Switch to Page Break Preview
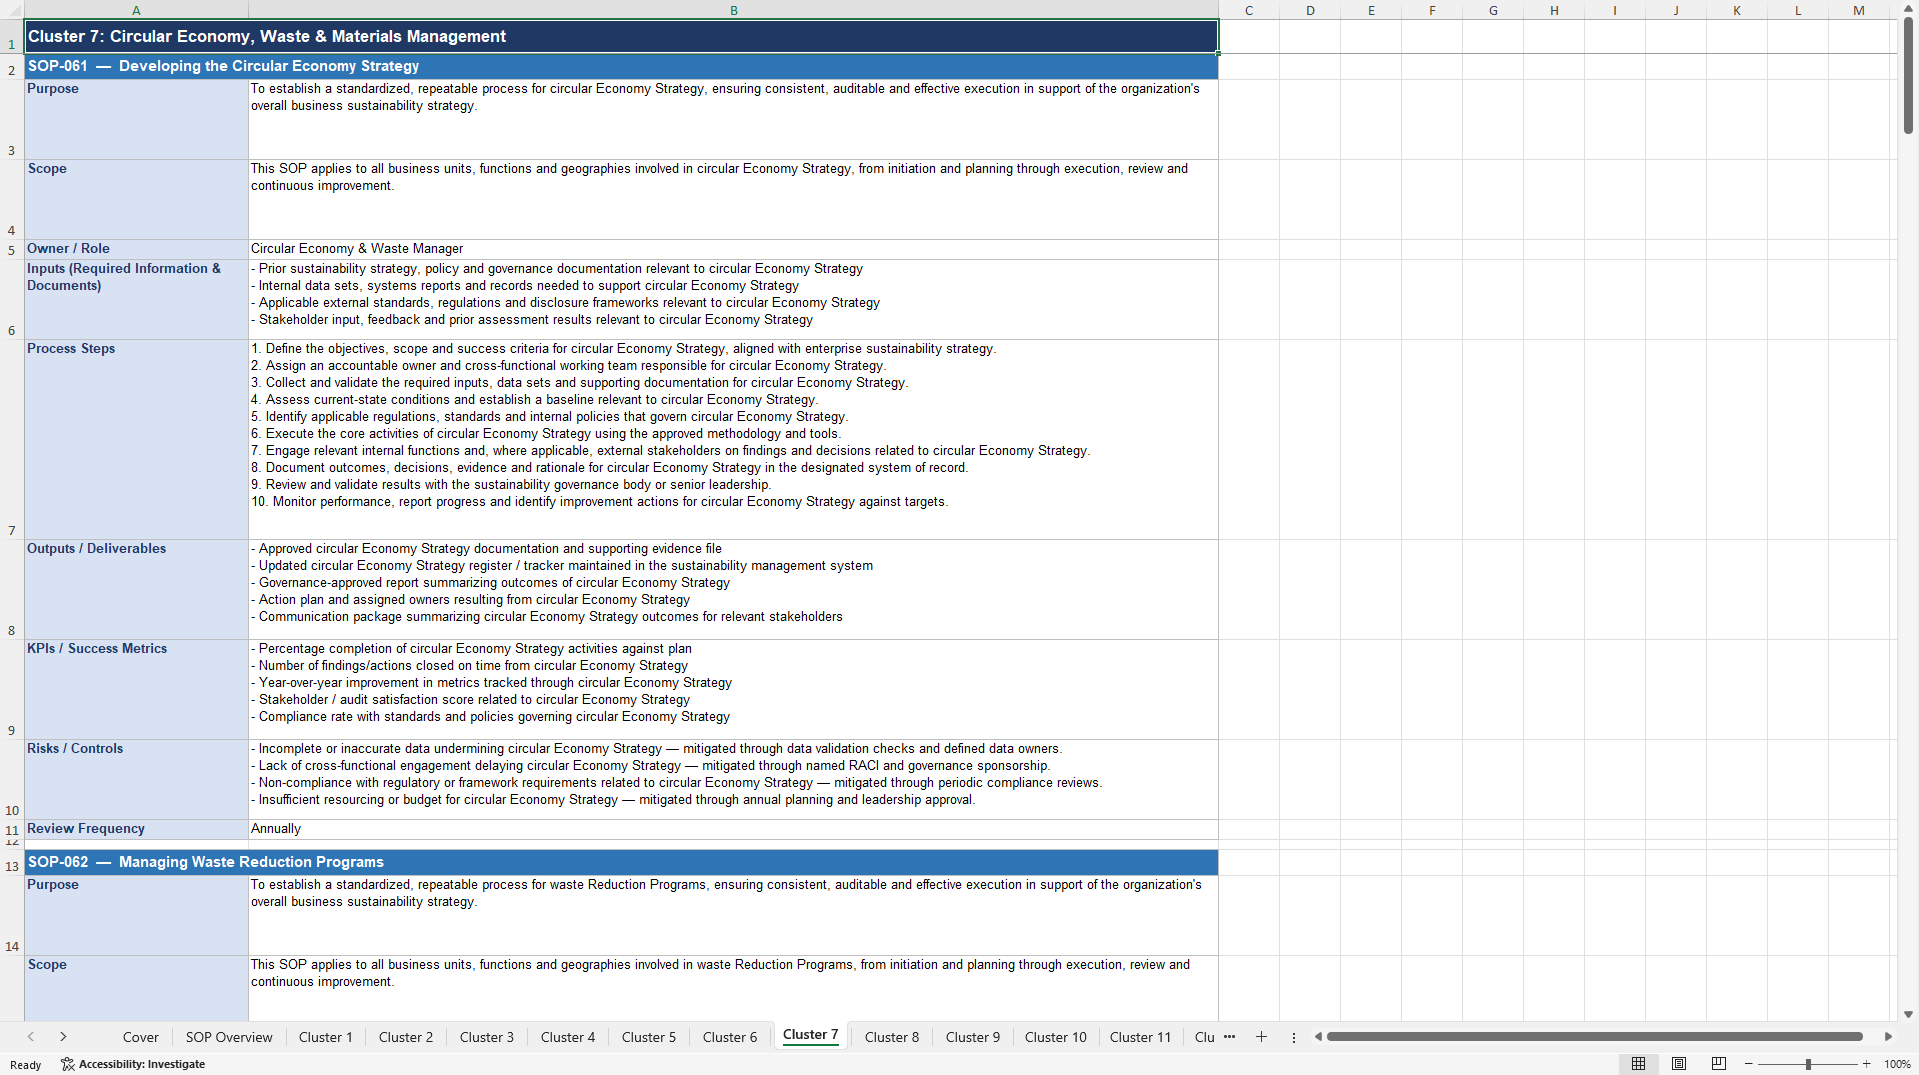Image resolution: width=1919 pixels, height=1075 pixels. 1719,1064
